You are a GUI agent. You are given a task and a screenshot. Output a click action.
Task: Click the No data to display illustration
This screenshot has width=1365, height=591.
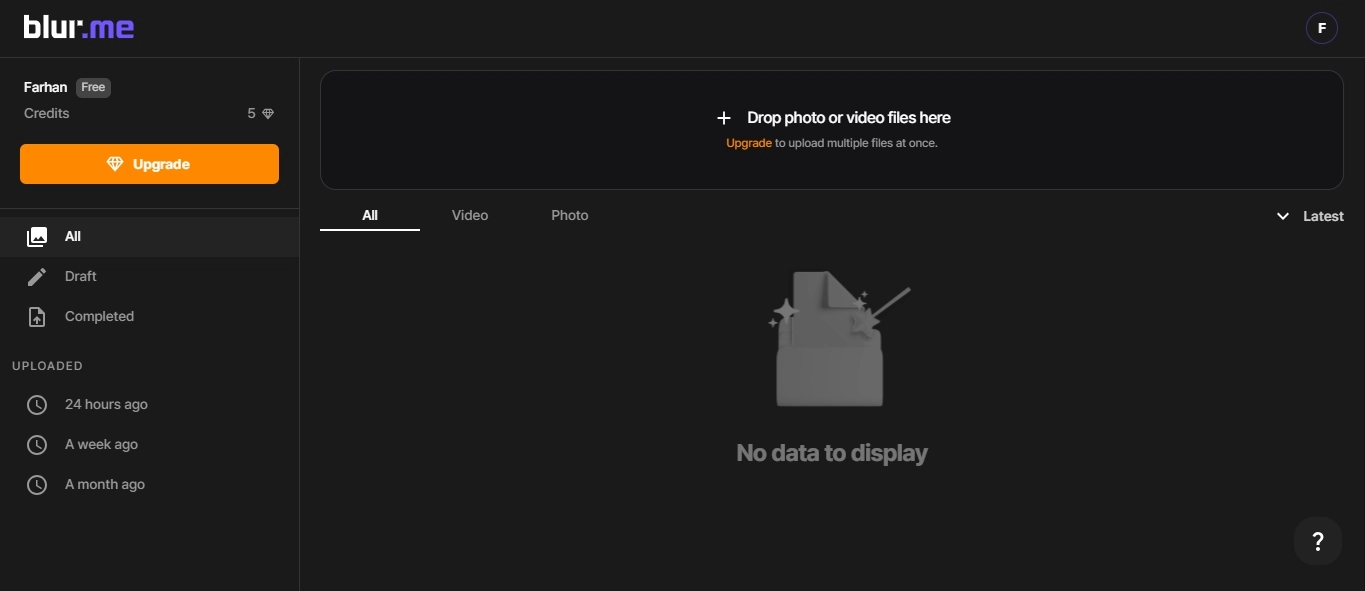click(832, 340)
